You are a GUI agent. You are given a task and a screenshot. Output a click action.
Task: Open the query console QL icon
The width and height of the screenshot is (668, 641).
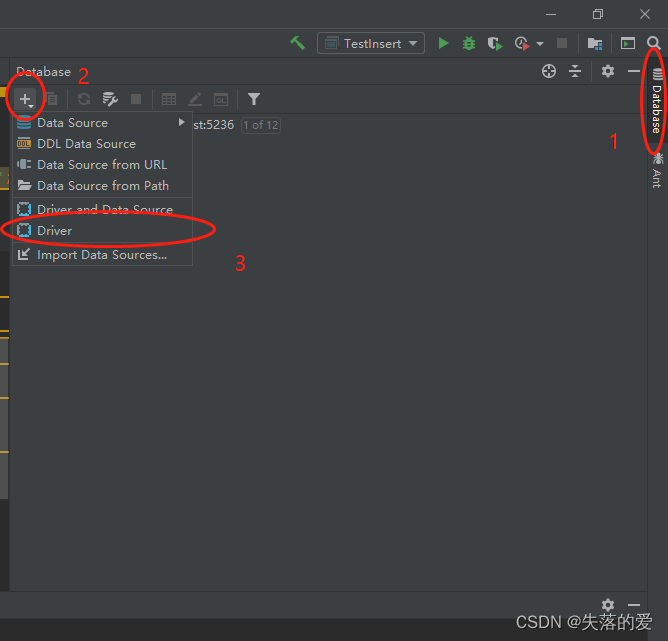(221, 99)
